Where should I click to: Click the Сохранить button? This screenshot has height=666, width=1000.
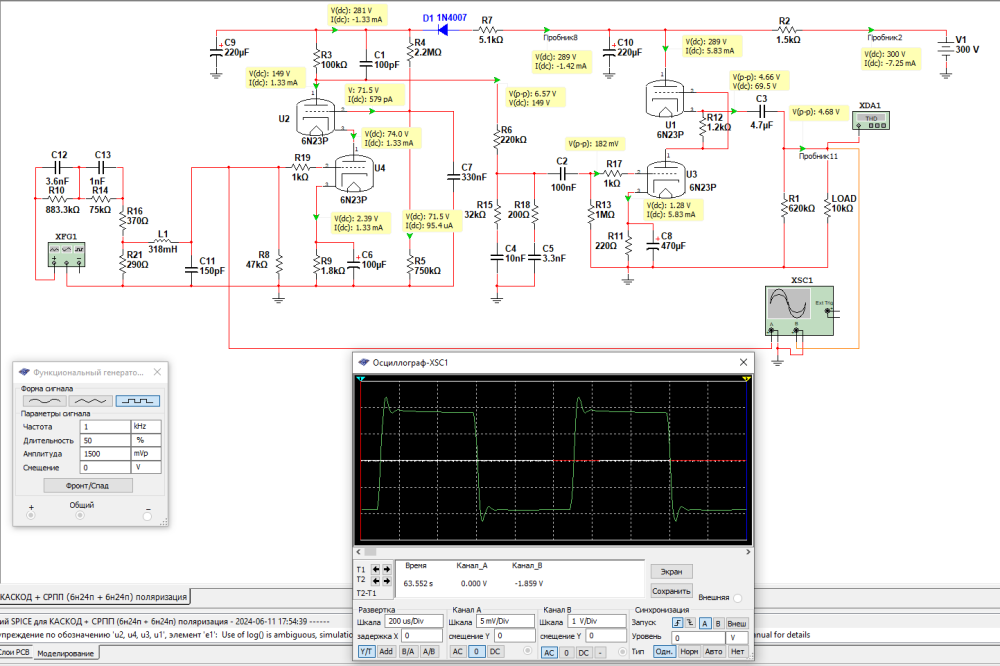[672, 591]
